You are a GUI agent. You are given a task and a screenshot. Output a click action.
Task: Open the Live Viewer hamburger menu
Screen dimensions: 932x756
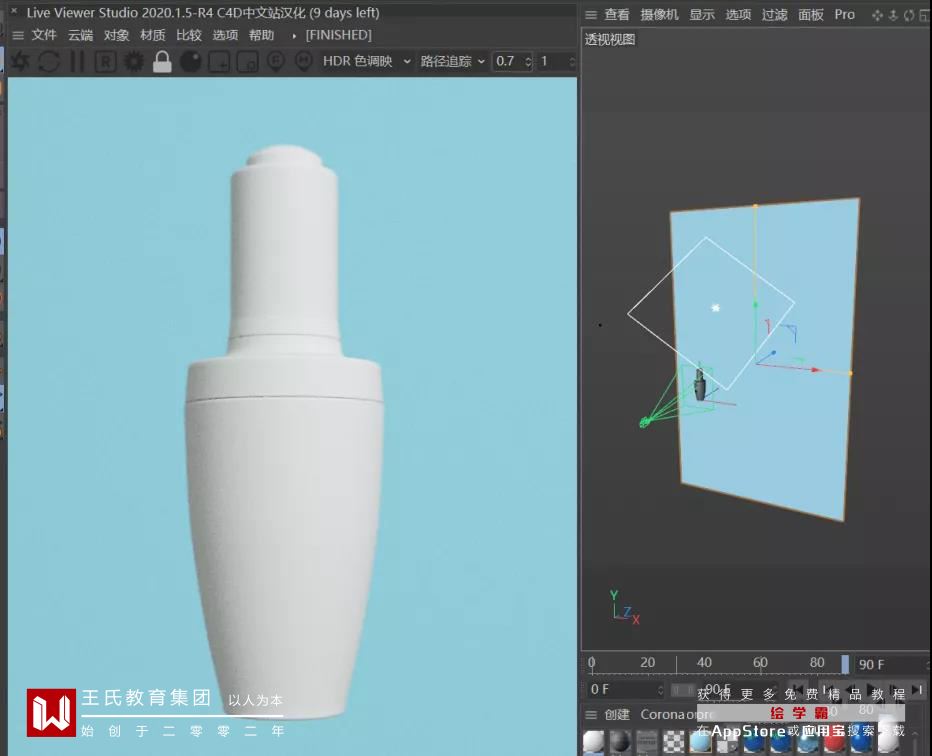(x=18, y=36)
